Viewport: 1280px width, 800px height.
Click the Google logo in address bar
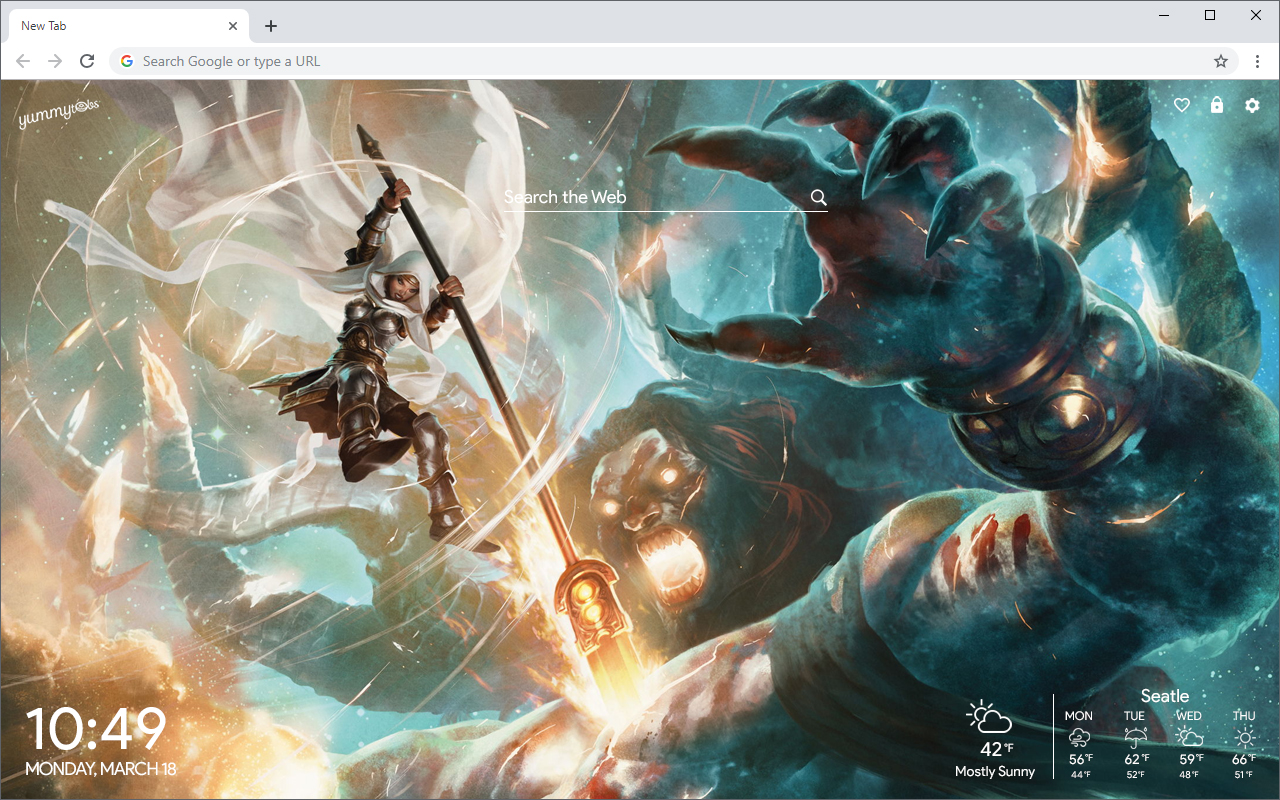(x=127, y=61)
